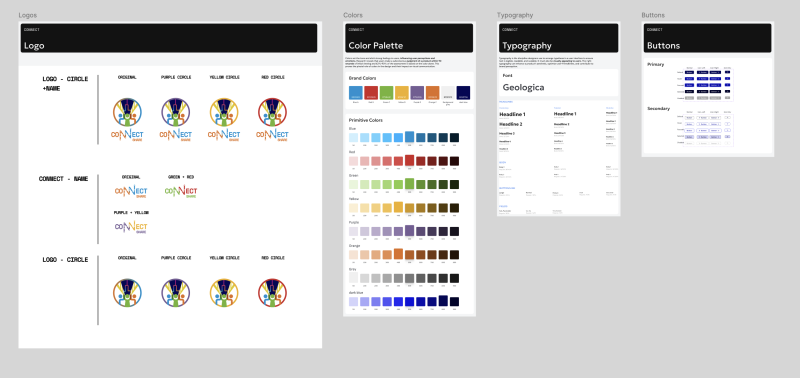The width and height of the screenshot is (800, 378).
Task: Select the Purple + Yellow Connect wordmark
Action: coord(131,227)
